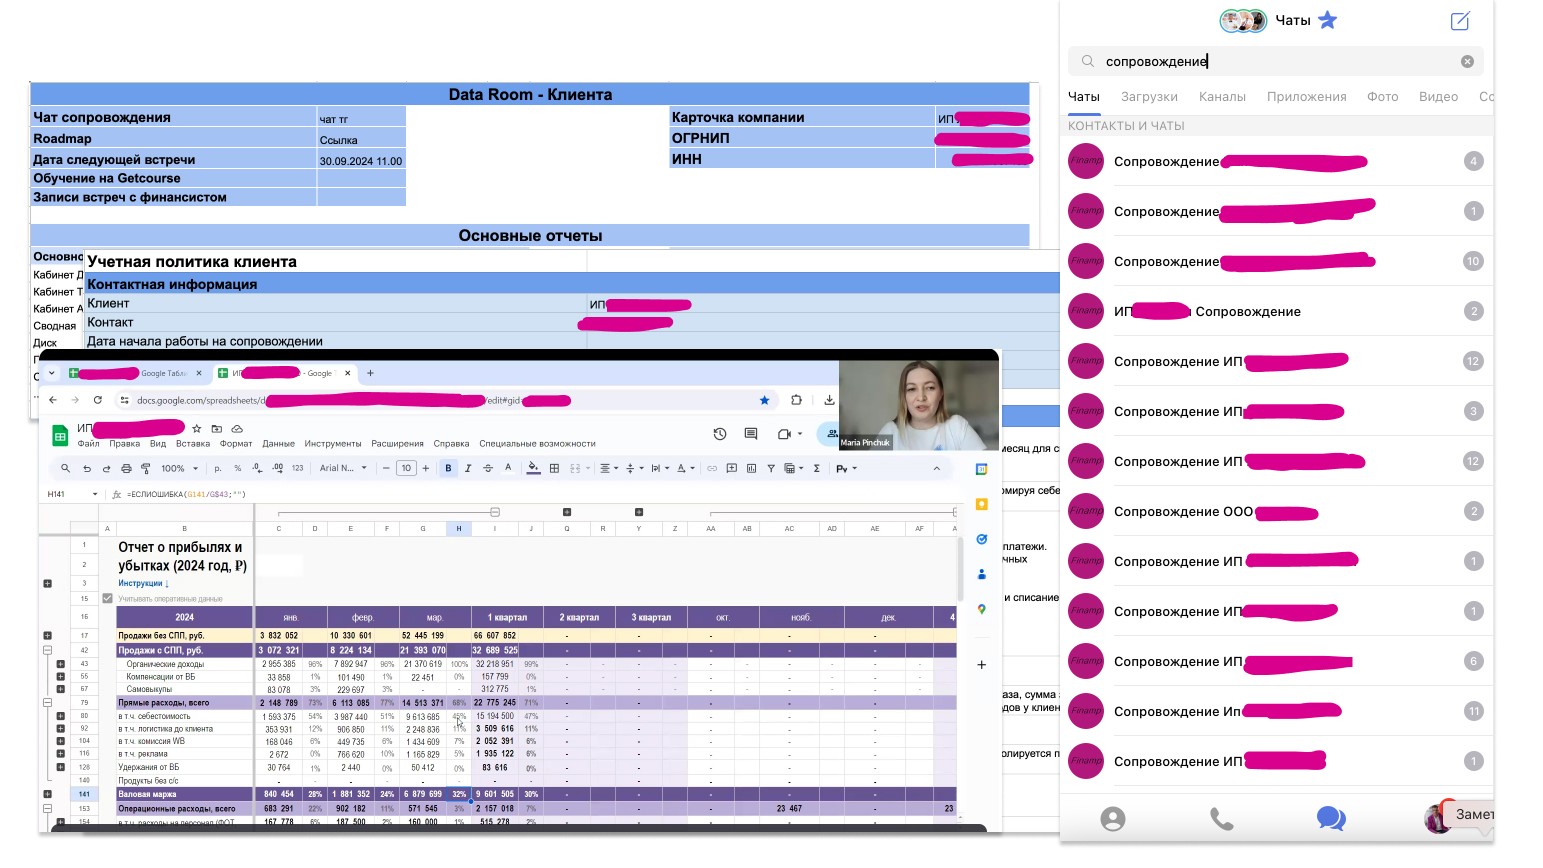The height and width of the screenshot is (868, 1543).
Task: Open the name box dropdown beside H141
Action: (95, 494)
